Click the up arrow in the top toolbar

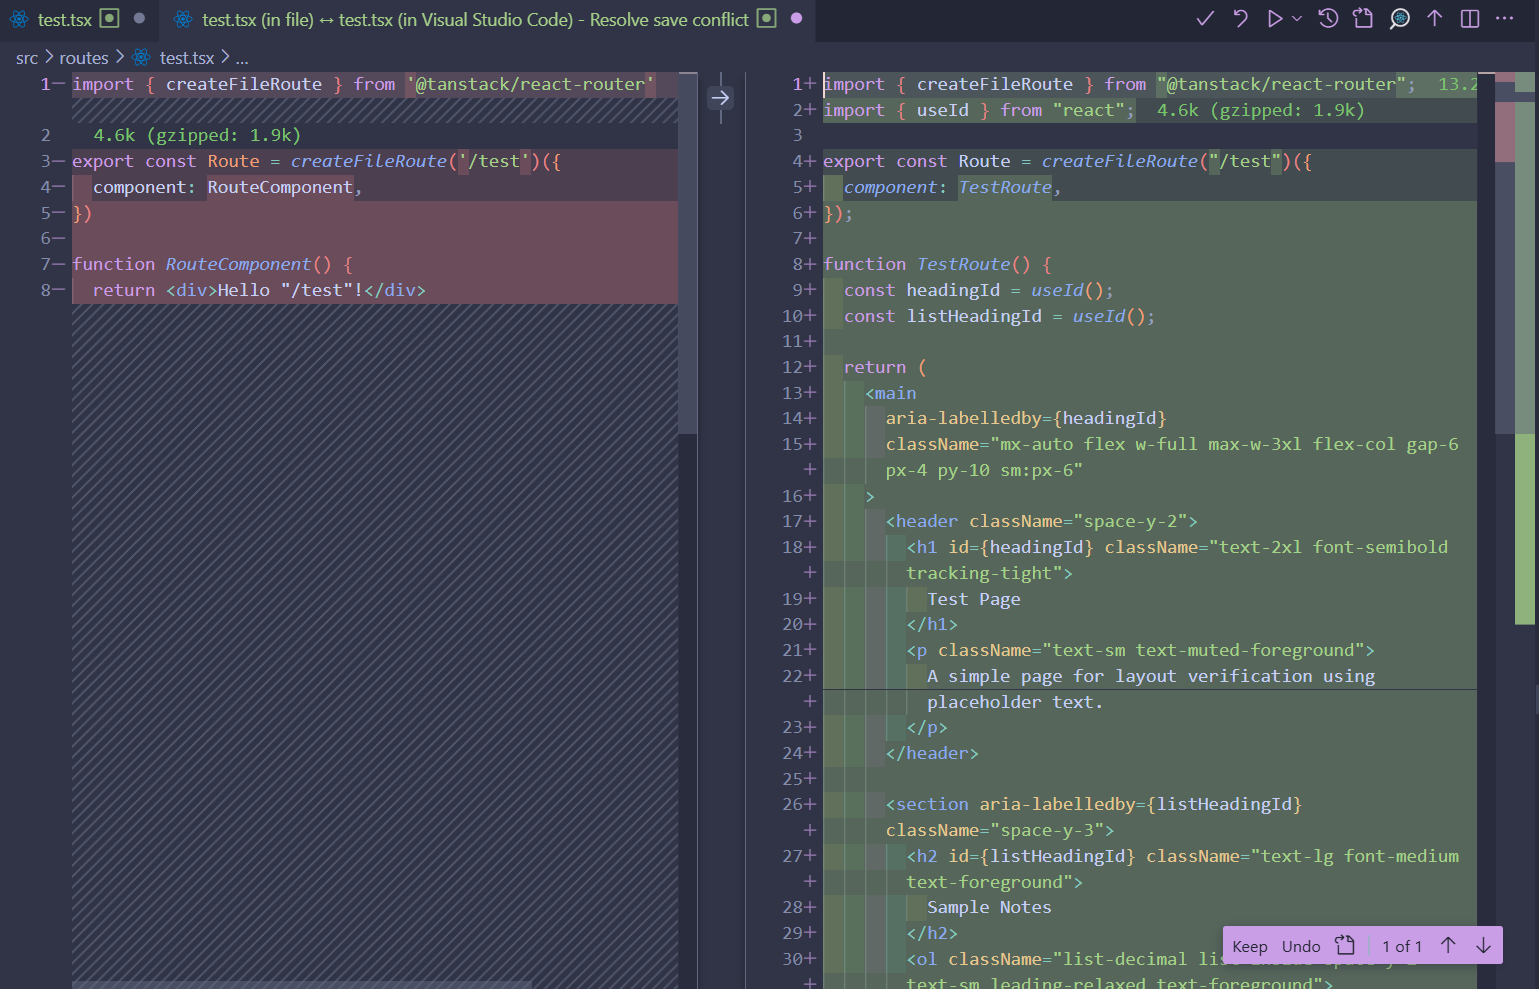click(x=1434, y=19)
